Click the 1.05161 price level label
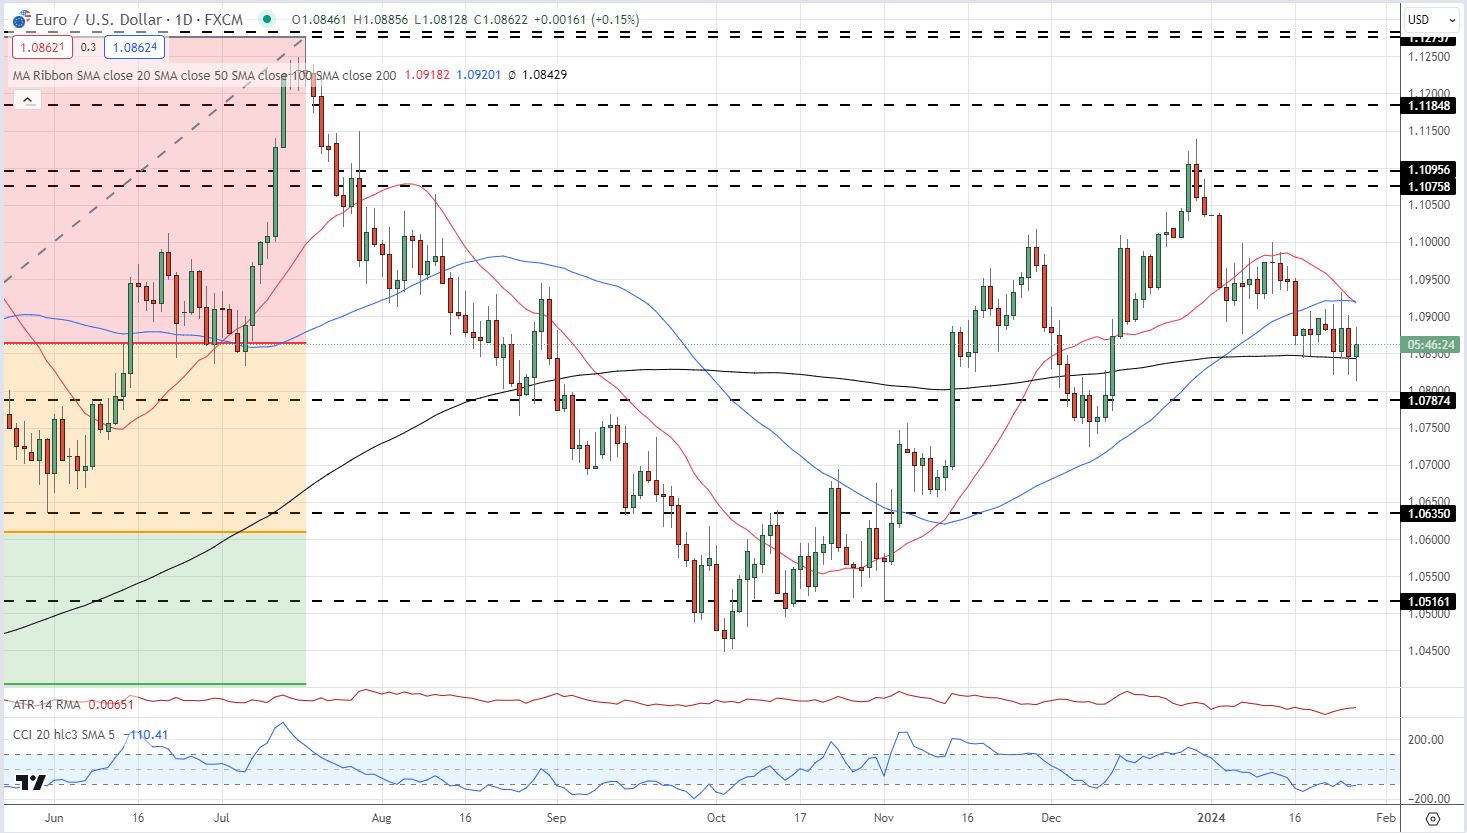The height and width of the screenshot is (833, 1467). 1429,602
